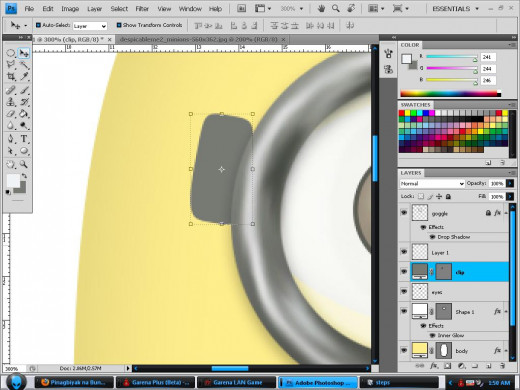
Task: Open the Image menu
Action: tap(70, 9)
